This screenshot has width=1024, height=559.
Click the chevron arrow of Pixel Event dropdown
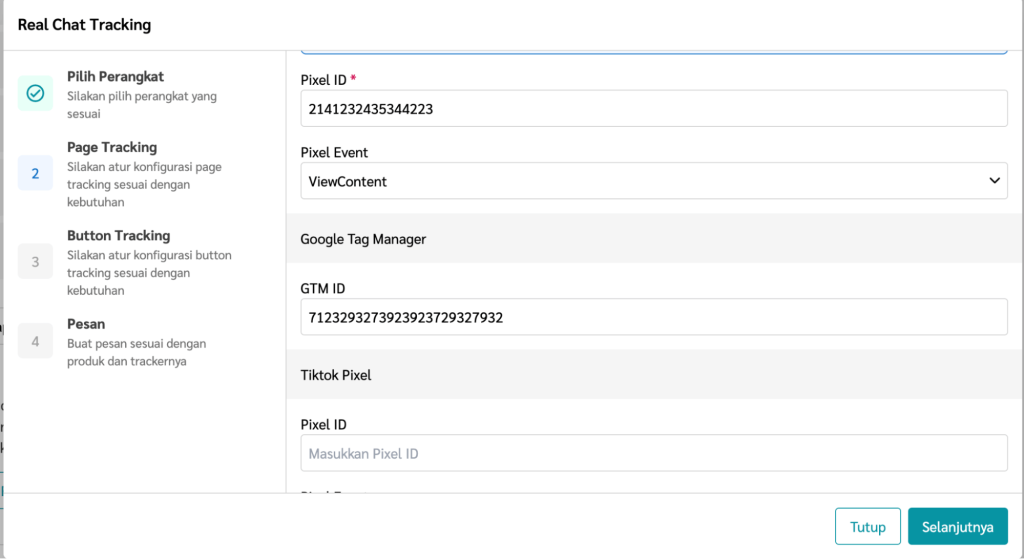(994, 181)
